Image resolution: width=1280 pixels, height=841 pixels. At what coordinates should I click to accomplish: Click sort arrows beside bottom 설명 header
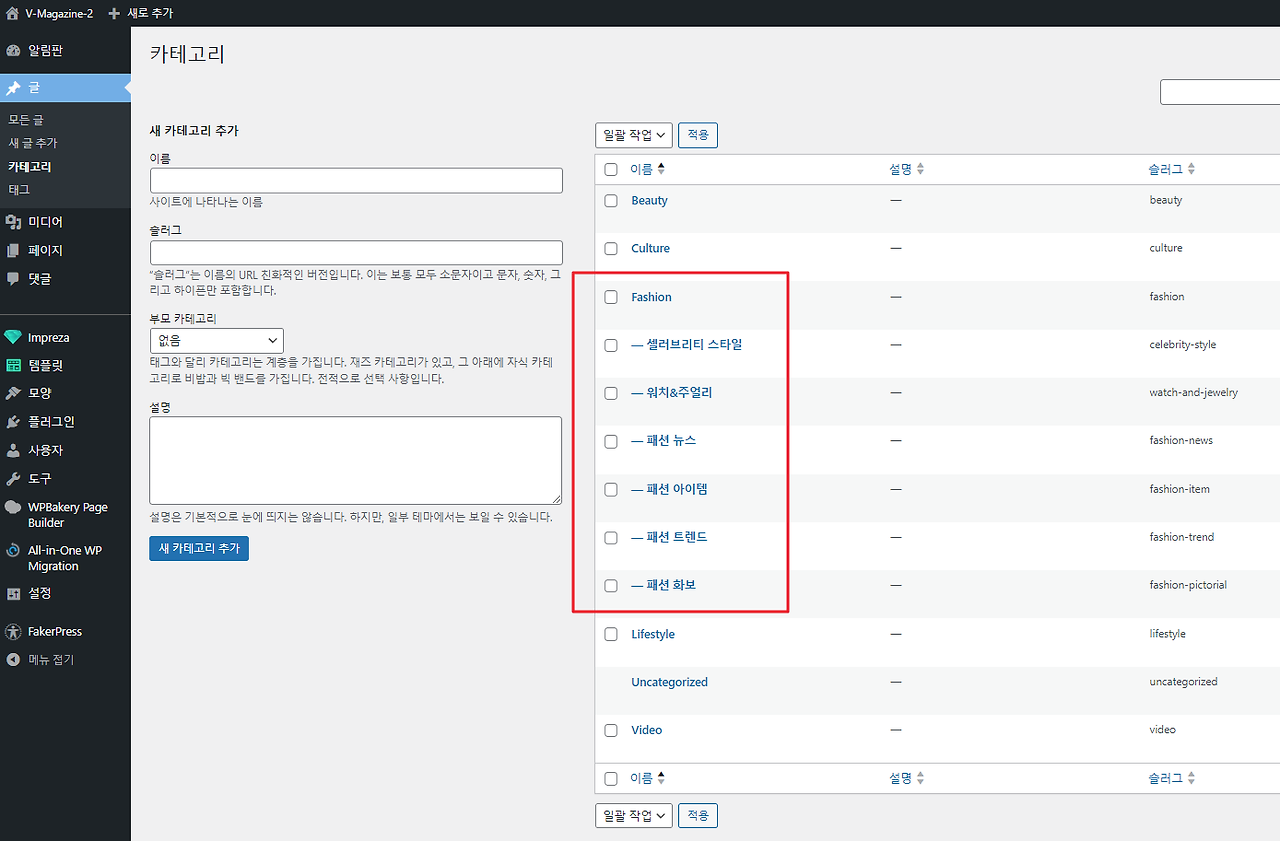click(920, 778)
